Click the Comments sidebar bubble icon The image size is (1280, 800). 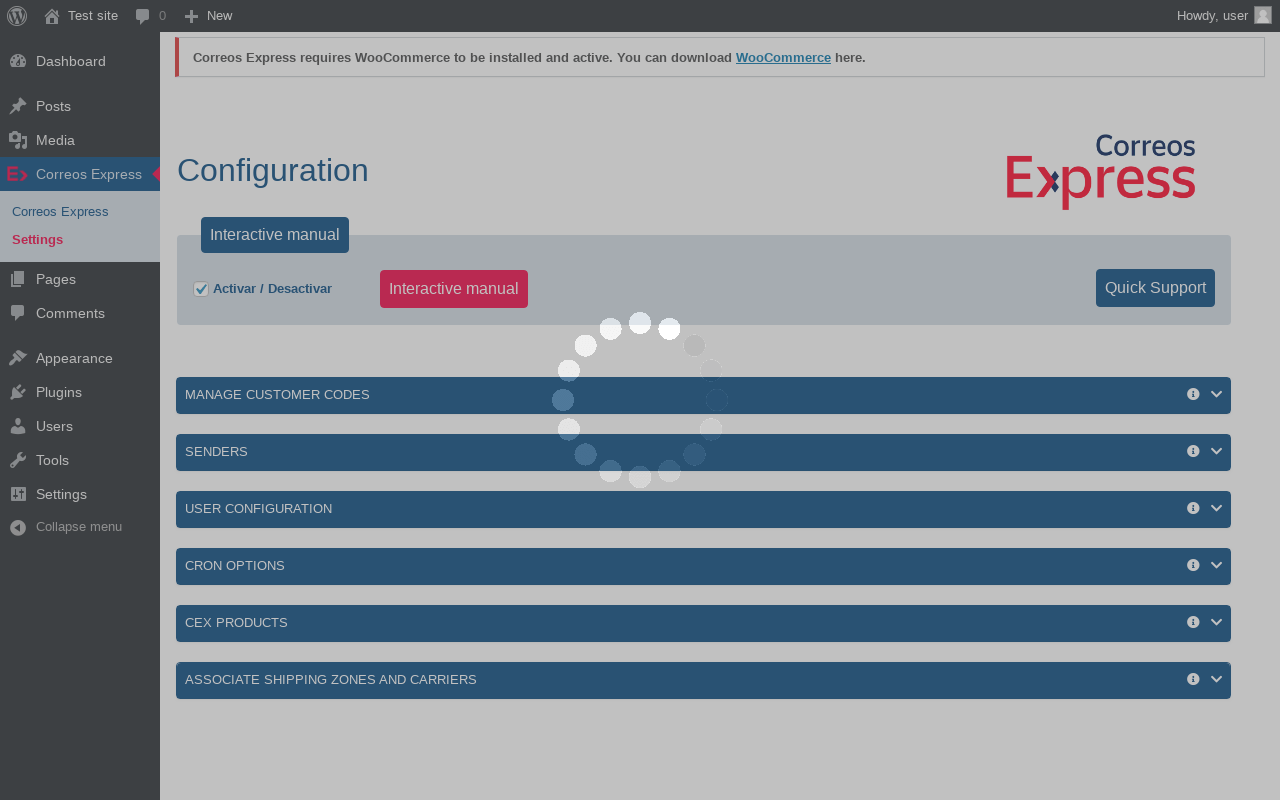coord(18,313)
